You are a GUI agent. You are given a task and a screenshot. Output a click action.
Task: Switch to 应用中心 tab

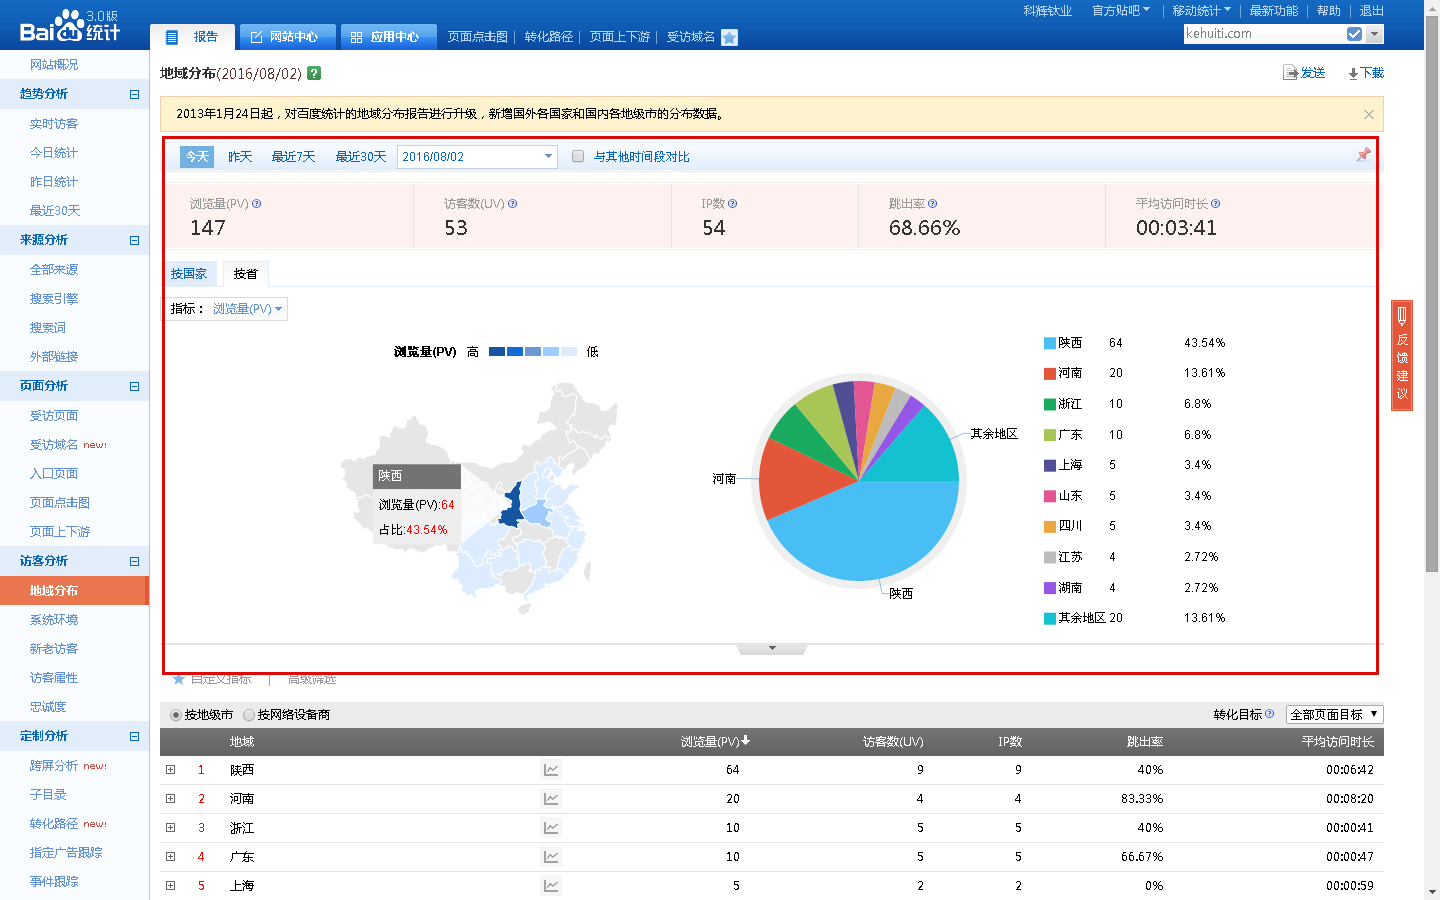[388, 37]
